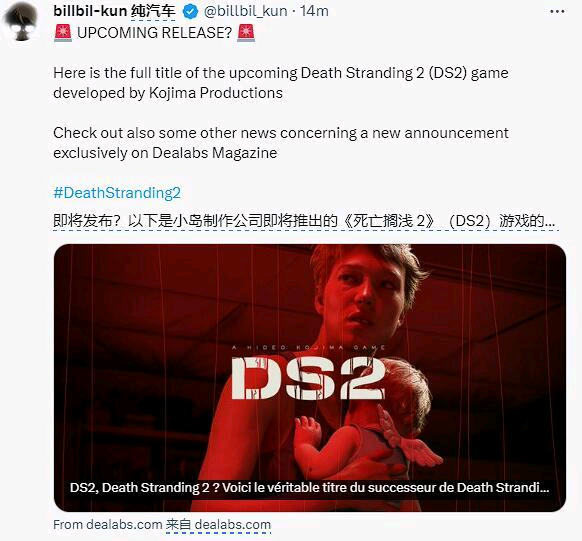This screenshot has width=582, height=541.
Task: Click the DS2 logo in the card
Action: 308,378
